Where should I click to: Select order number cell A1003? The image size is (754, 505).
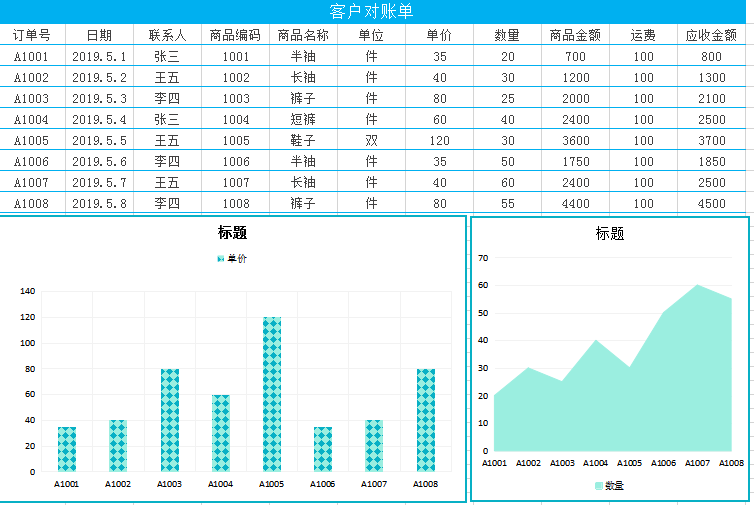point(32,98)
